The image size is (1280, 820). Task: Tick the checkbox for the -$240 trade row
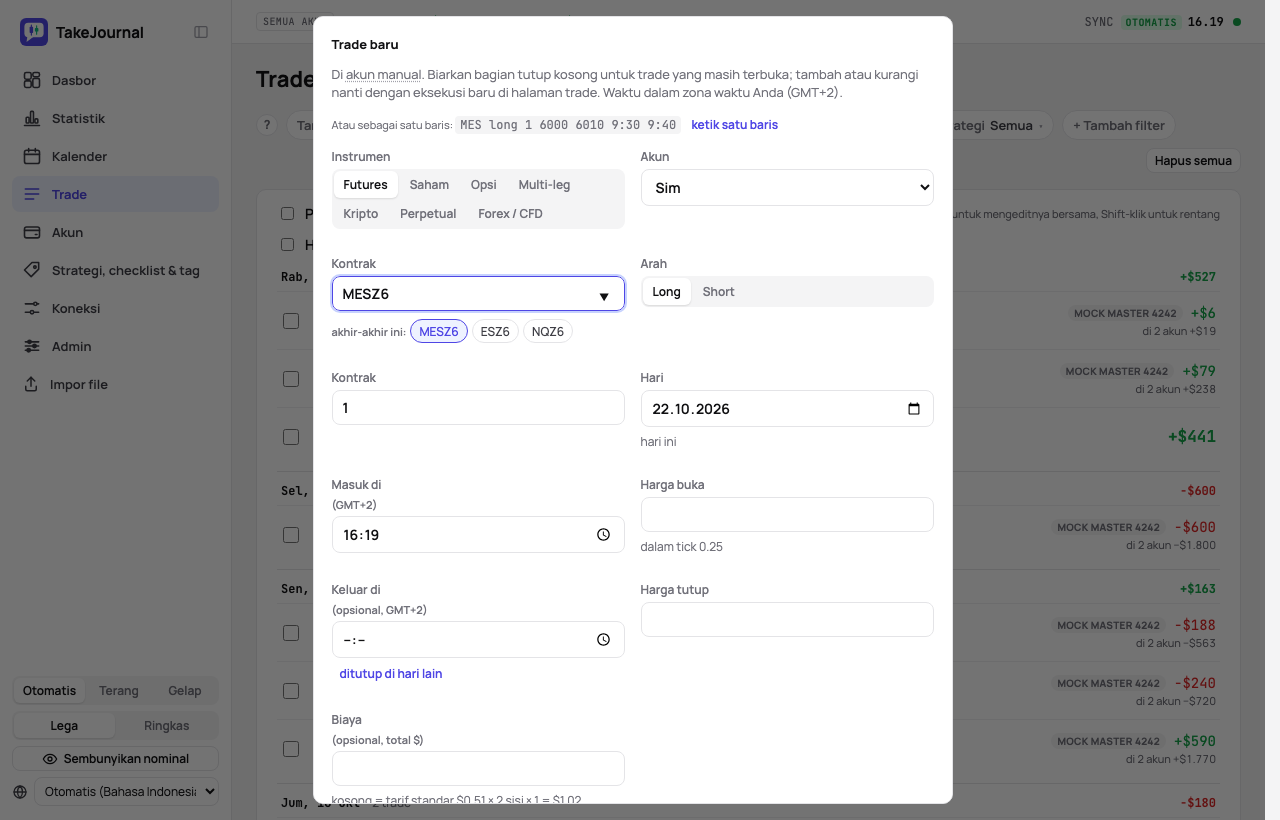[x=291, y=691]
